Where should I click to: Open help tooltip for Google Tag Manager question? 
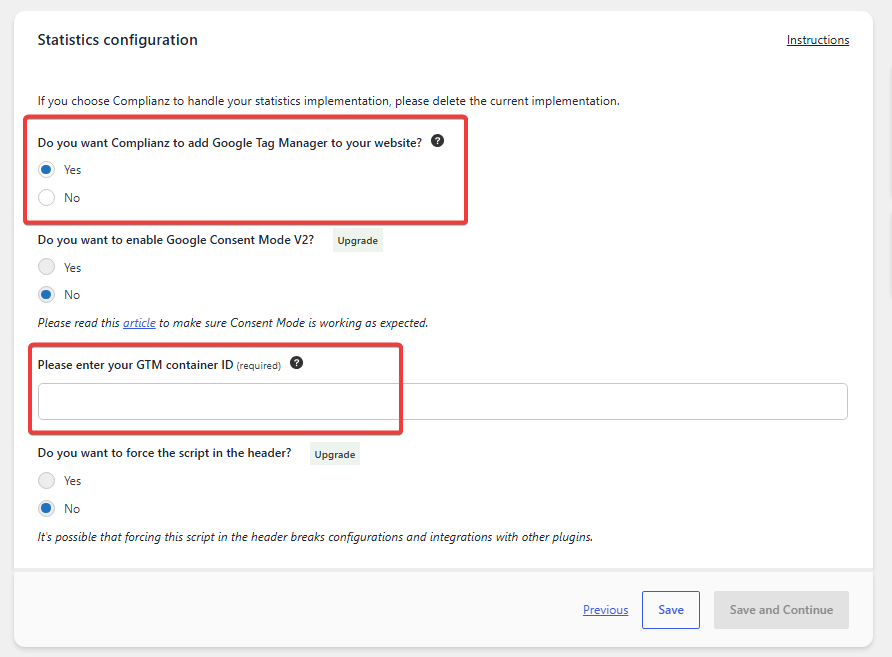coord(437,141)
